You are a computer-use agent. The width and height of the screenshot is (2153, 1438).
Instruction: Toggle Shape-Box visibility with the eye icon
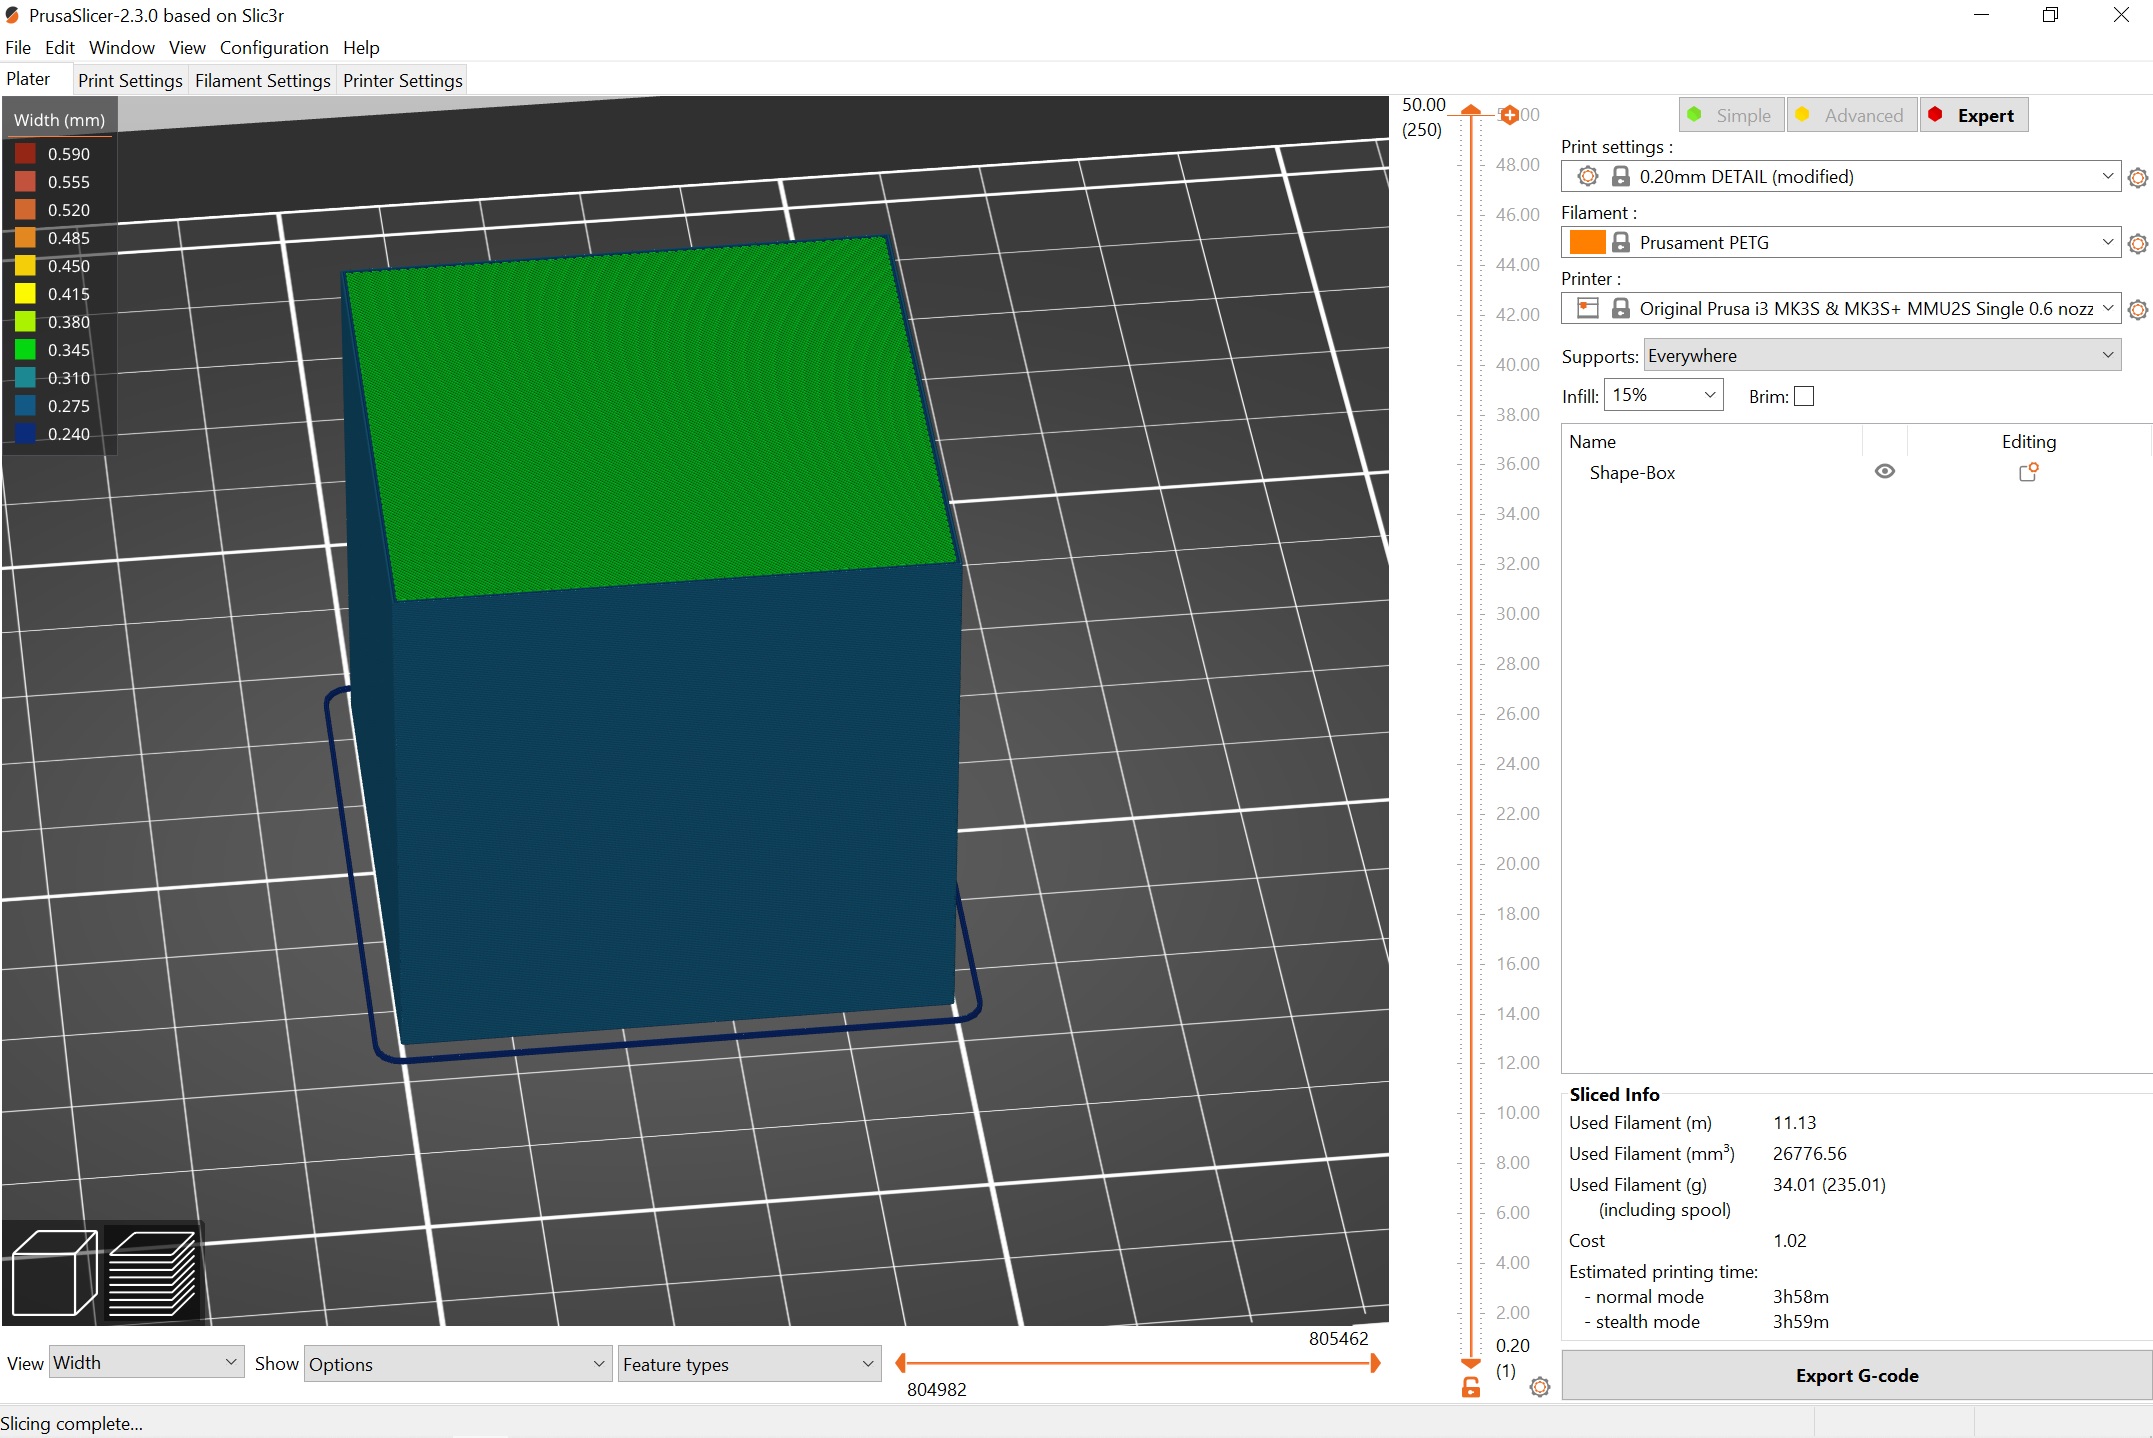(x=1885, y=470)
